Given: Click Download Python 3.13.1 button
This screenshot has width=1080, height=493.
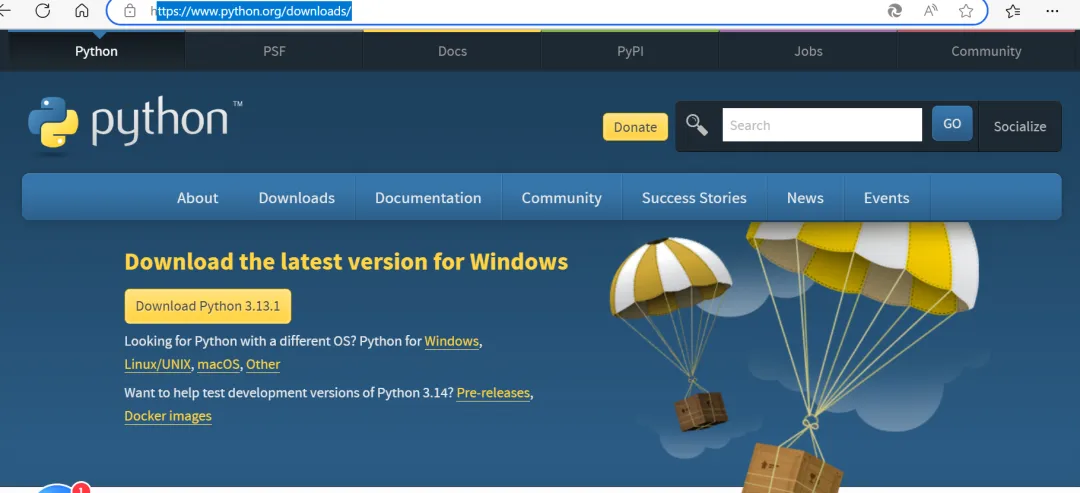Looking at the screenshot, I should (x=208, y=306).
